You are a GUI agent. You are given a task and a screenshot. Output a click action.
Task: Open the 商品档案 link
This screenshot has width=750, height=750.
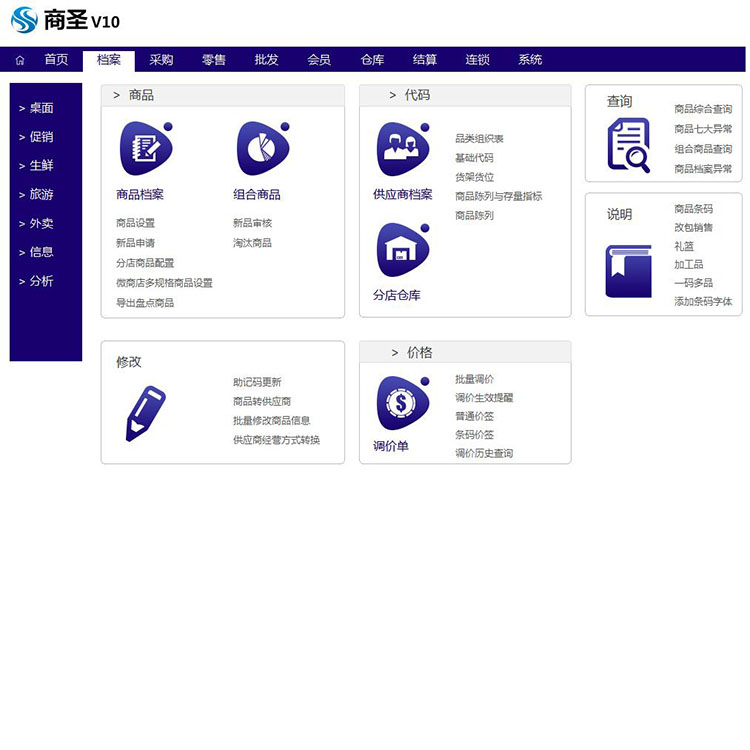pos(140,195)
